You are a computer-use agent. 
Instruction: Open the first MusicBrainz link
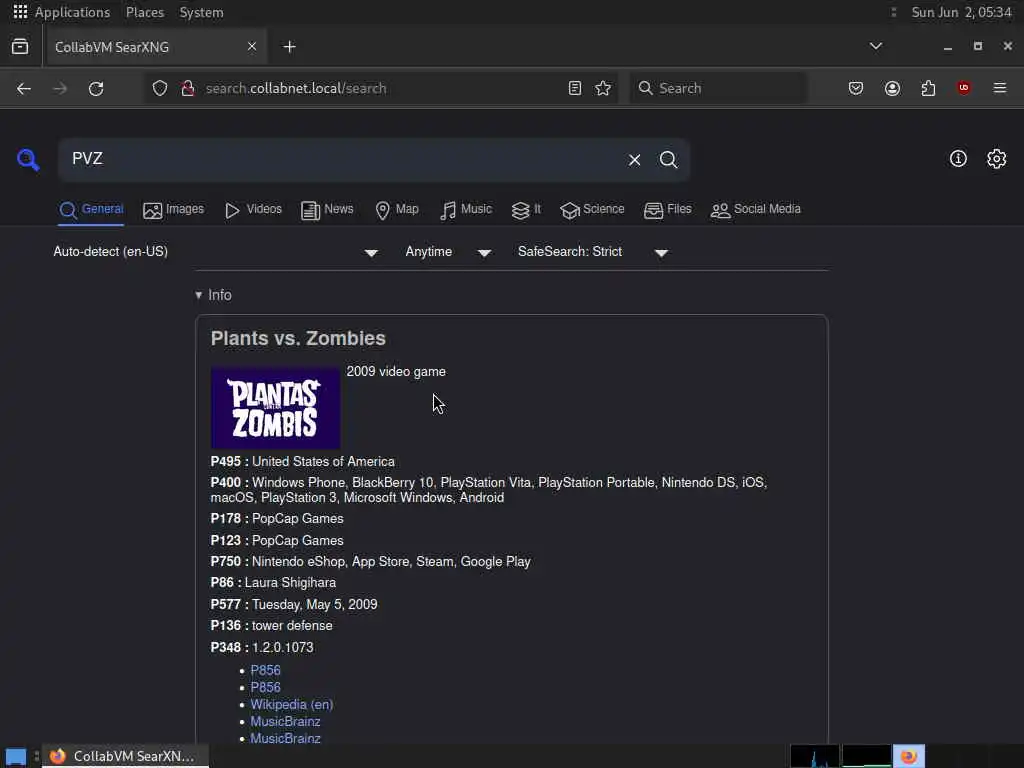(x=285, y=722)
